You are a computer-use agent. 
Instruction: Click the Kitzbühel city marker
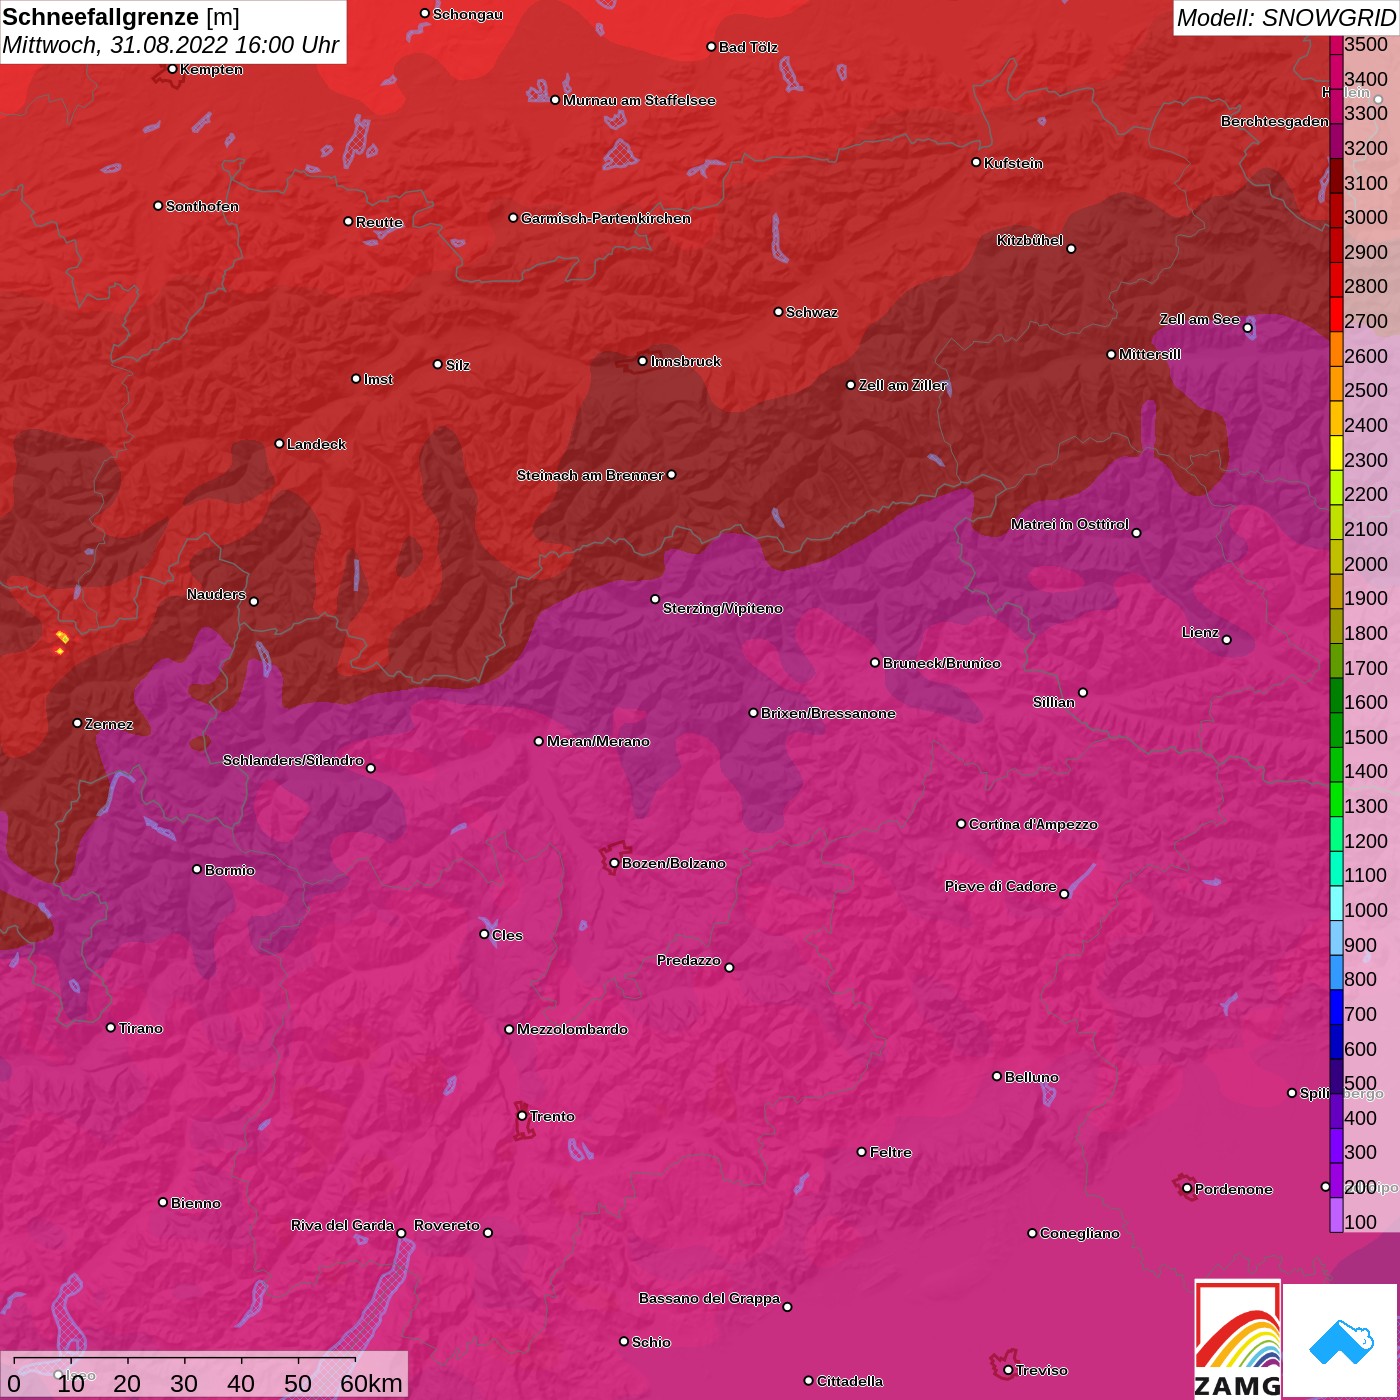click(1071, 249)
